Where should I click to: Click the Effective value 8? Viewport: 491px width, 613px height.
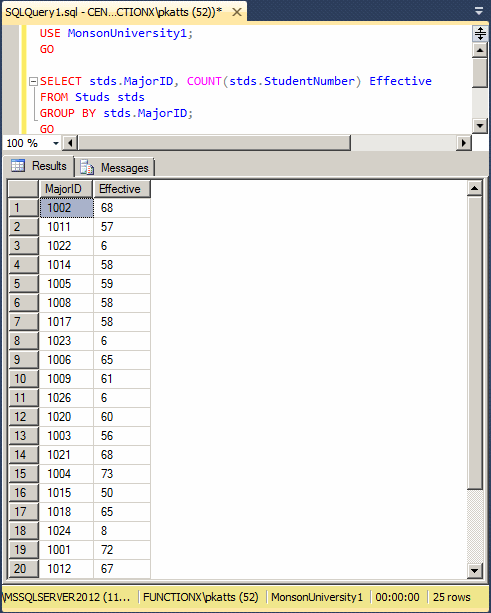pyautogui.click(x=122, y=531)
